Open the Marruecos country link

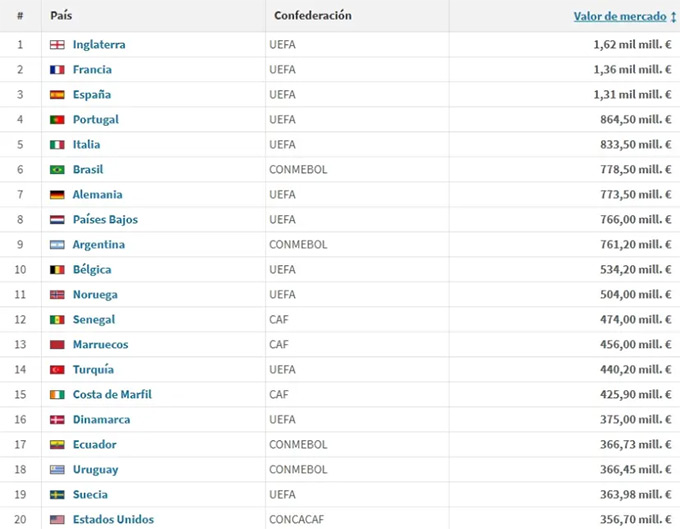(x=100, y=345)
